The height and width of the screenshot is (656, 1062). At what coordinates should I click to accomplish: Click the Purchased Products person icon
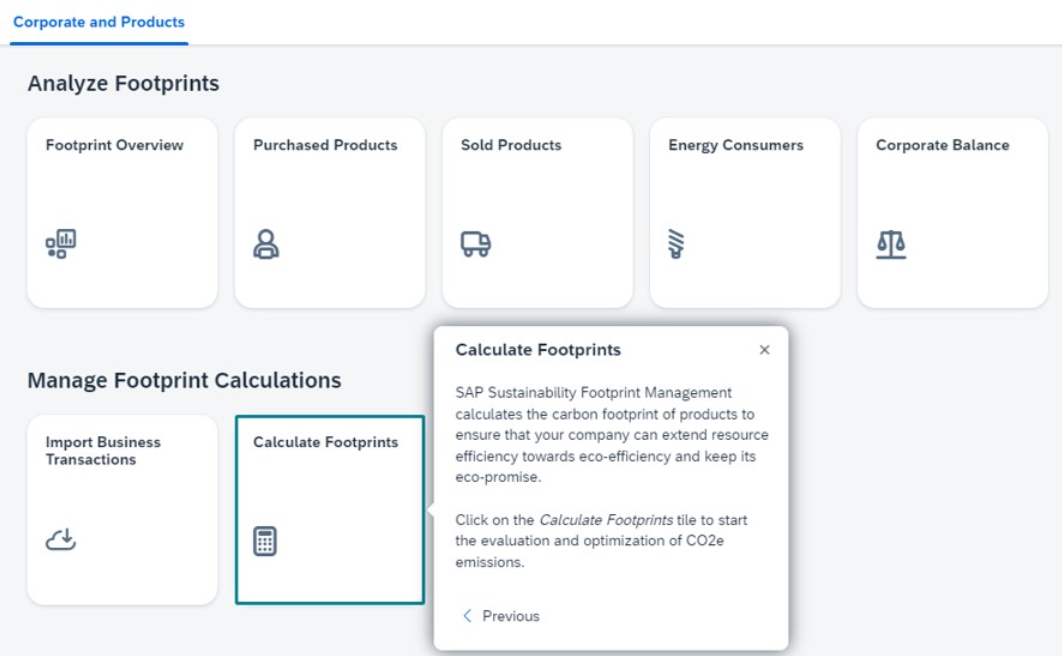click(266, 244)
